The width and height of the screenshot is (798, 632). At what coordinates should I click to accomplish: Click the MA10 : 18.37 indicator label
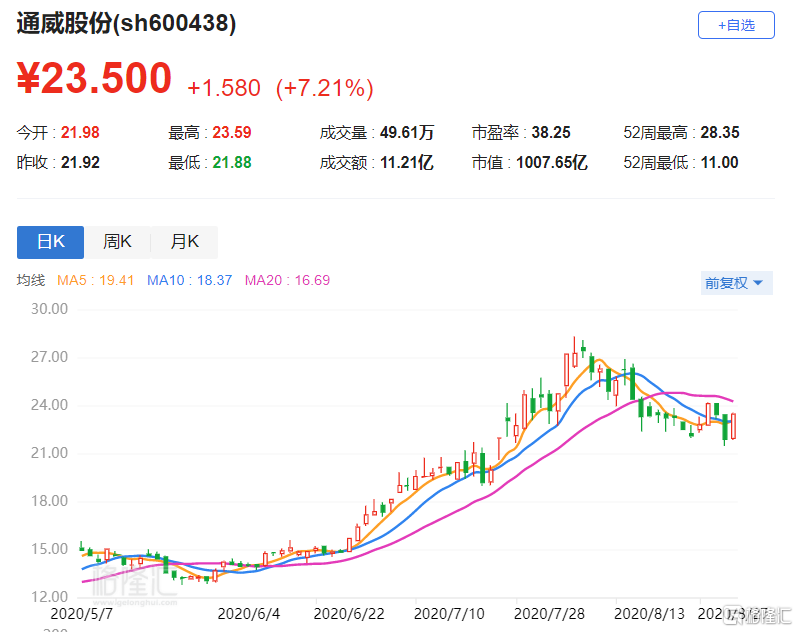(x=189, y=280)
